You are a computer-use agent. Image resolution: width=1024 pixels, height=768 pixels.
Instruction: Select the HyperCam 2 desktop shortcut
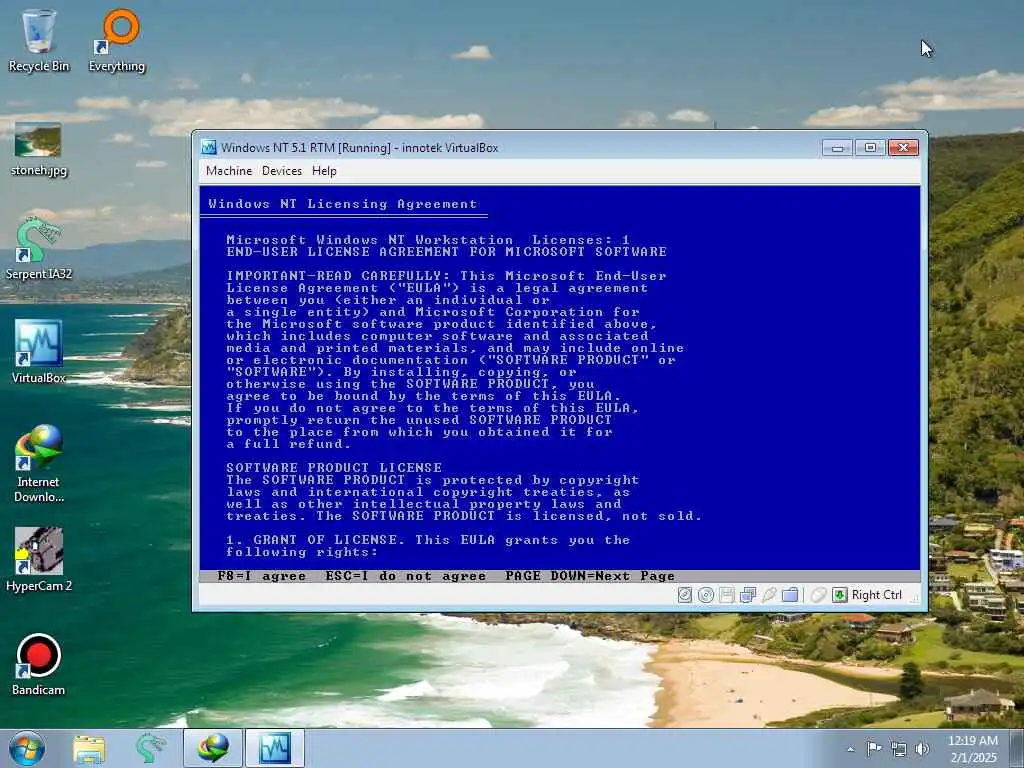click(x=39, y=560)
